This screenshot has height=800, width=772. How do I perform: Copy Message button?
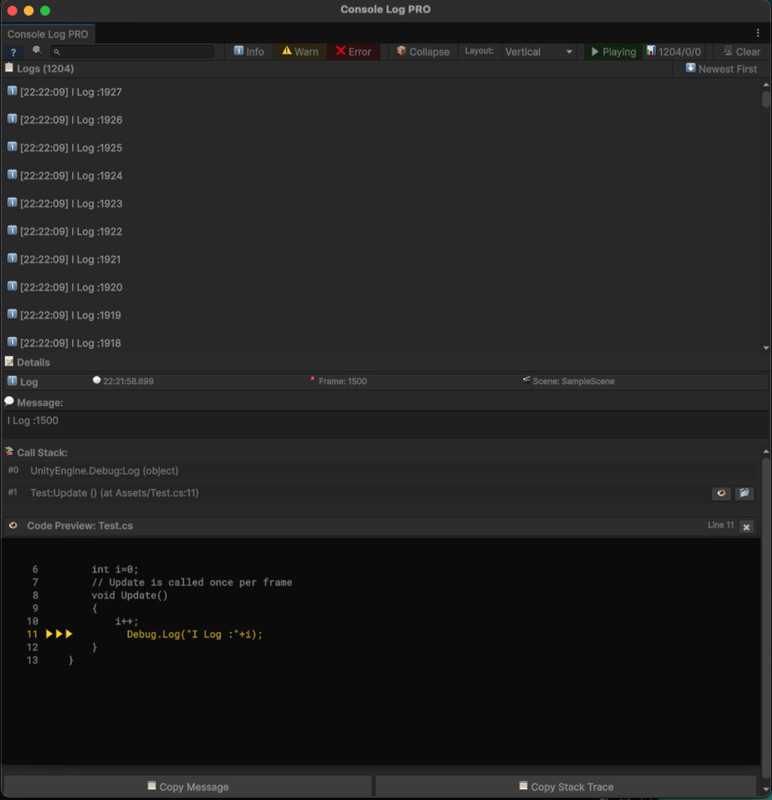(188, 787)
